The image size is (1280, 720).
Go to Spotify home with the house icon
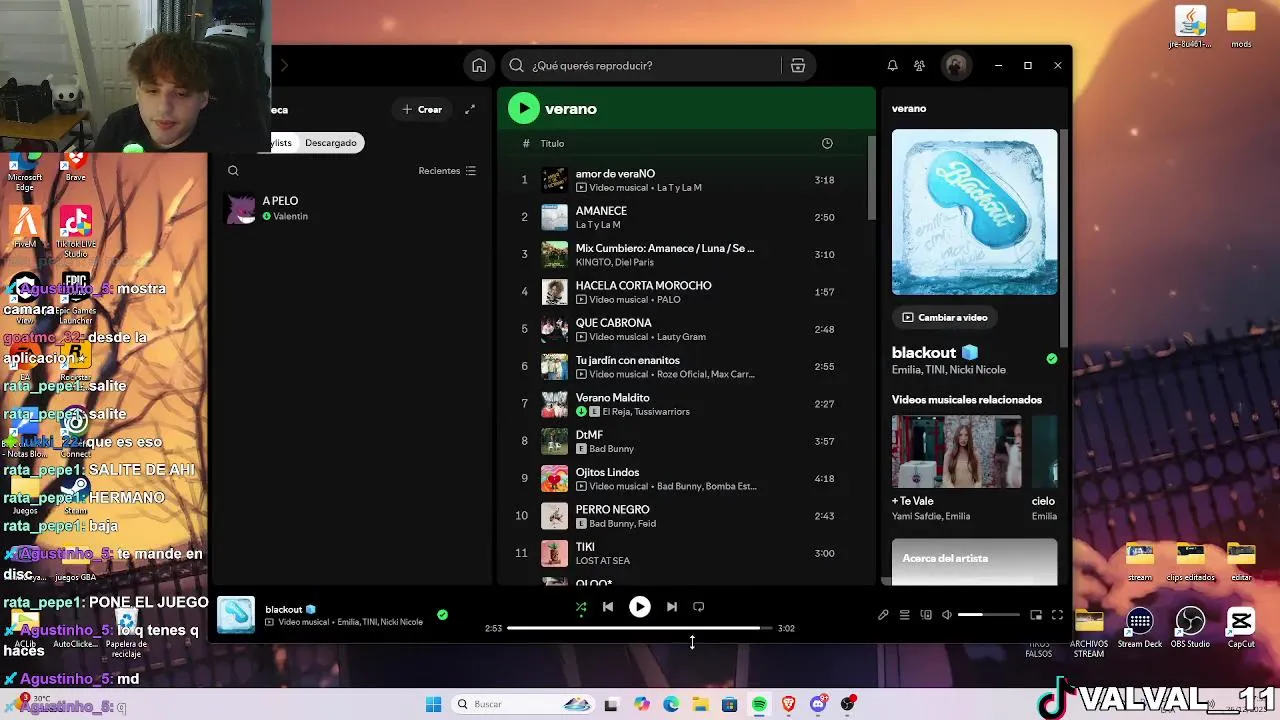click(479, 65)
